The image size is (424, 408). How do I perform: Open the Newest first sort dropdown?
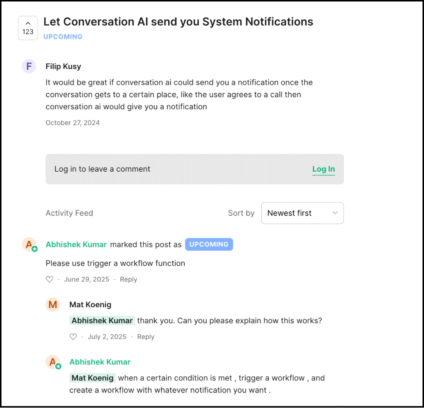[x=302, y=213]
